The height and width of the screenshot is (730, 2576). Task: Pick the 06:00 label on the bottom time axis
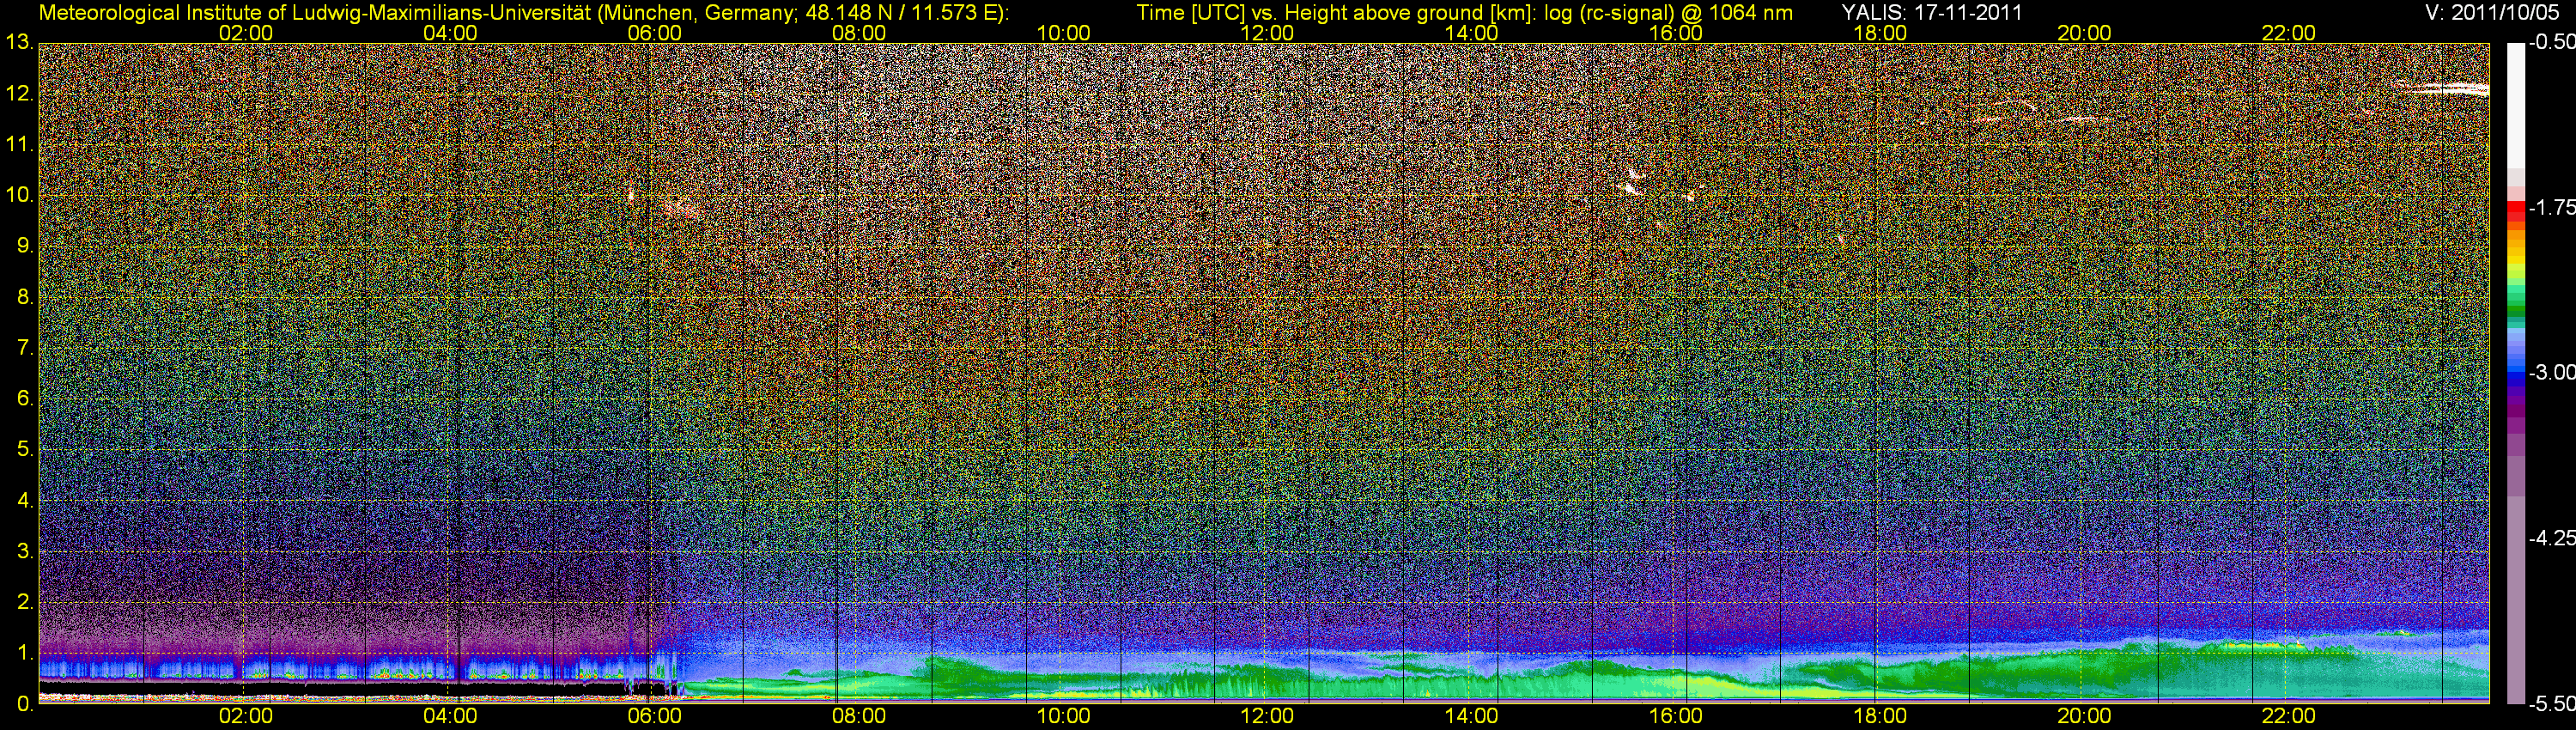click(654, 716)
